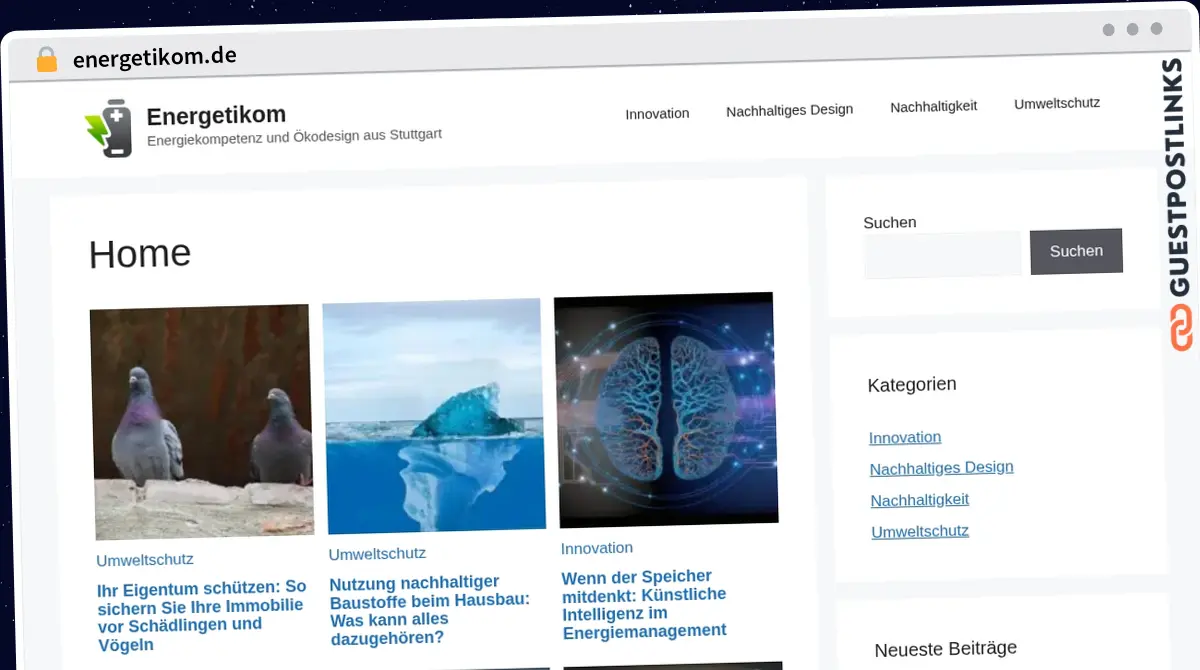This screenshot has height=670, width=1200.
Task: Open the Innovation menu in the header
Action: coord(657,113)
